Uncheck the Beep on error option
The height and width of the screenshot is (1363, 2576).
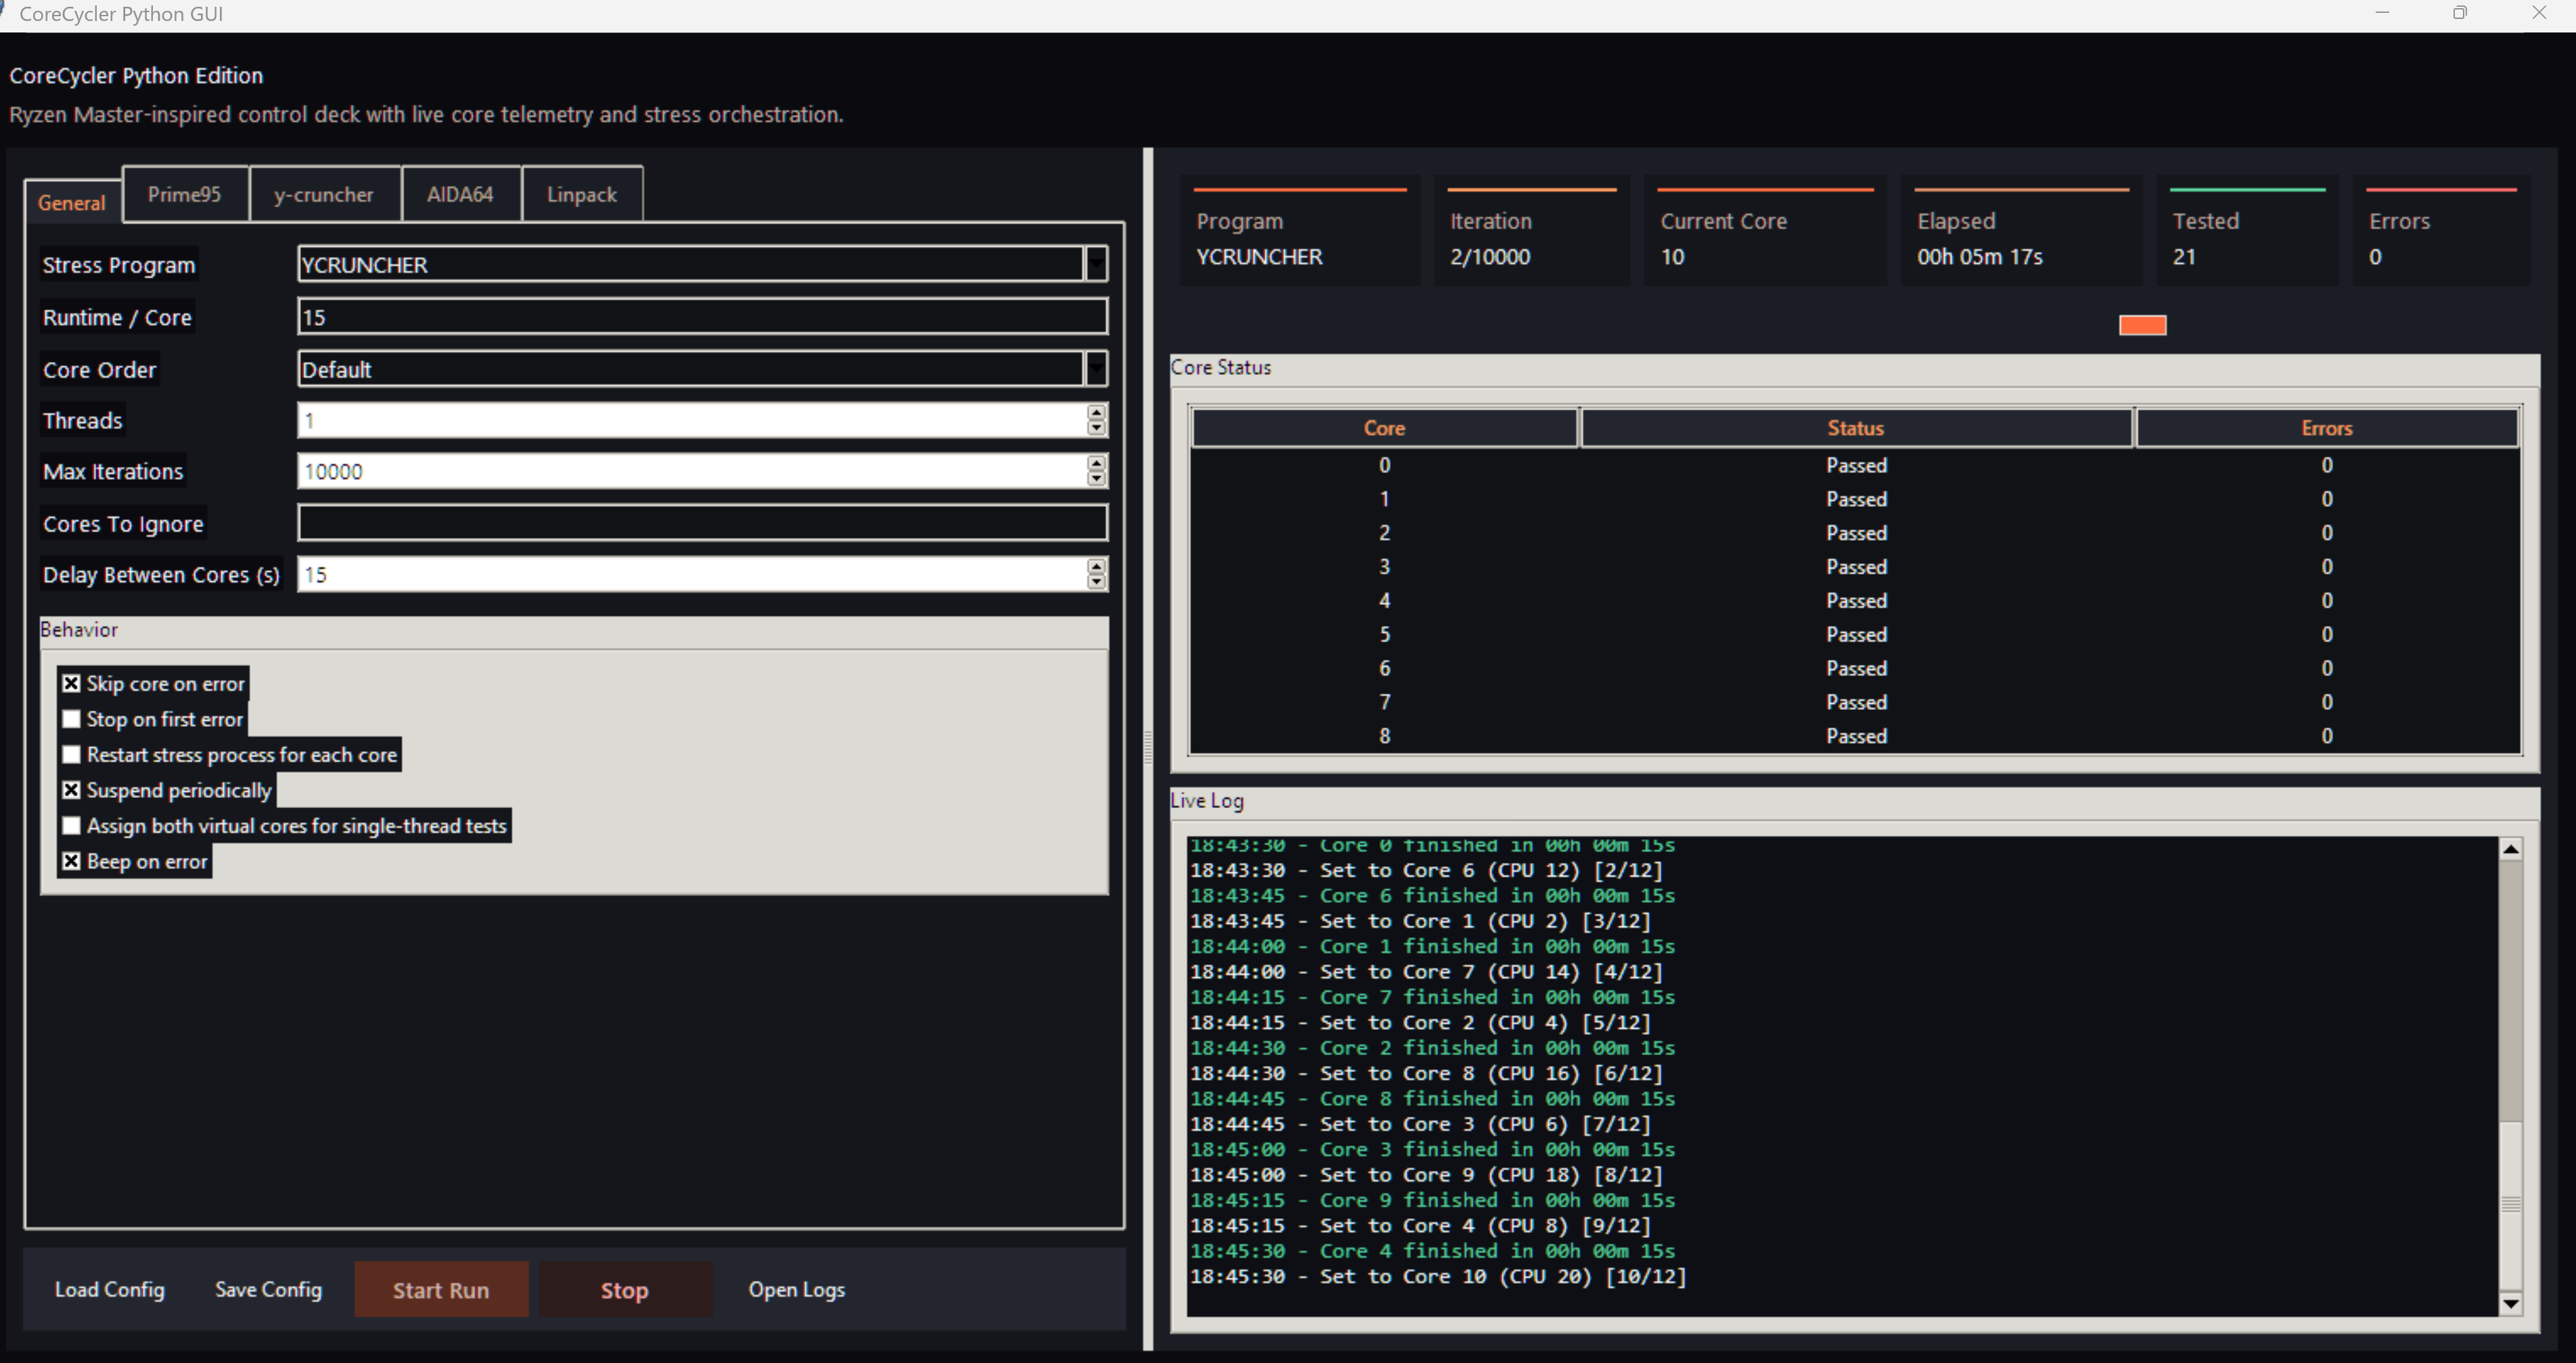pyautogui.click(x=71, y=861)
